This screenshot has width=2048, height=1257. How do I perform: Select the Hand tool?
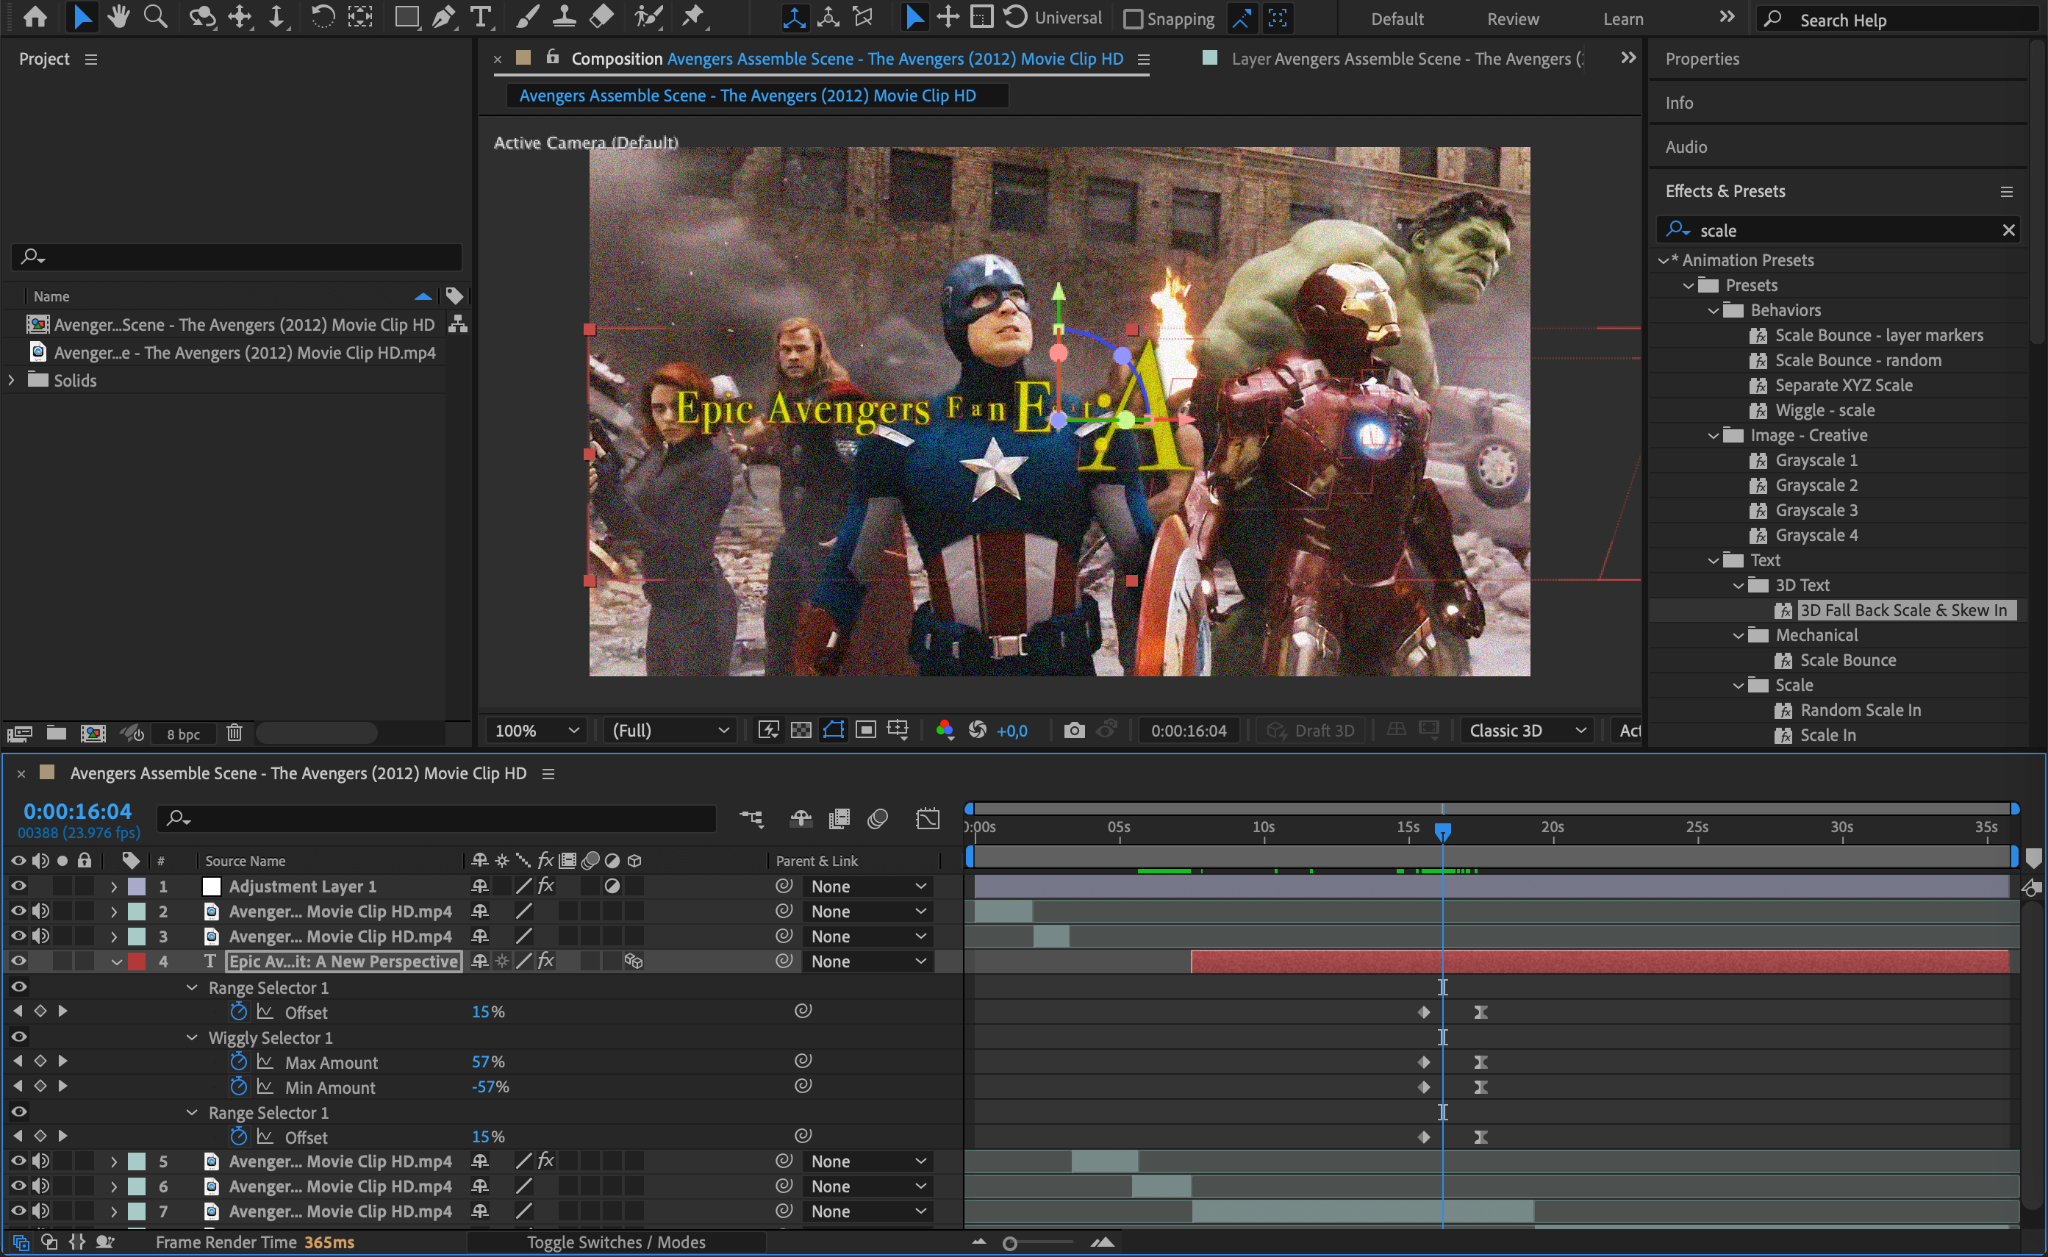(119, 17)
